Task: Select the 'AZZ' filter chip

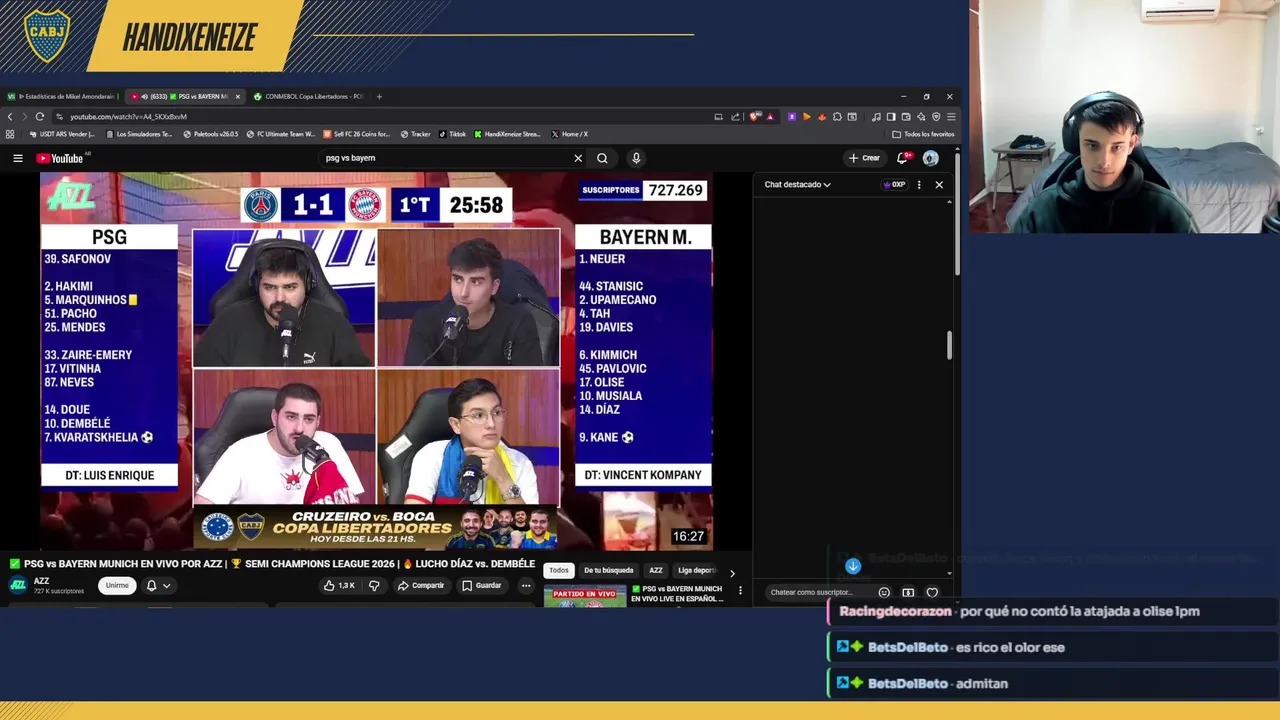Action: click(x=656, y=570)
